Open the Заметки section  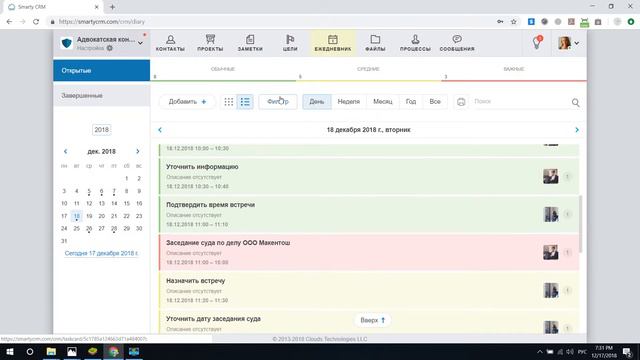coord(250,43)
